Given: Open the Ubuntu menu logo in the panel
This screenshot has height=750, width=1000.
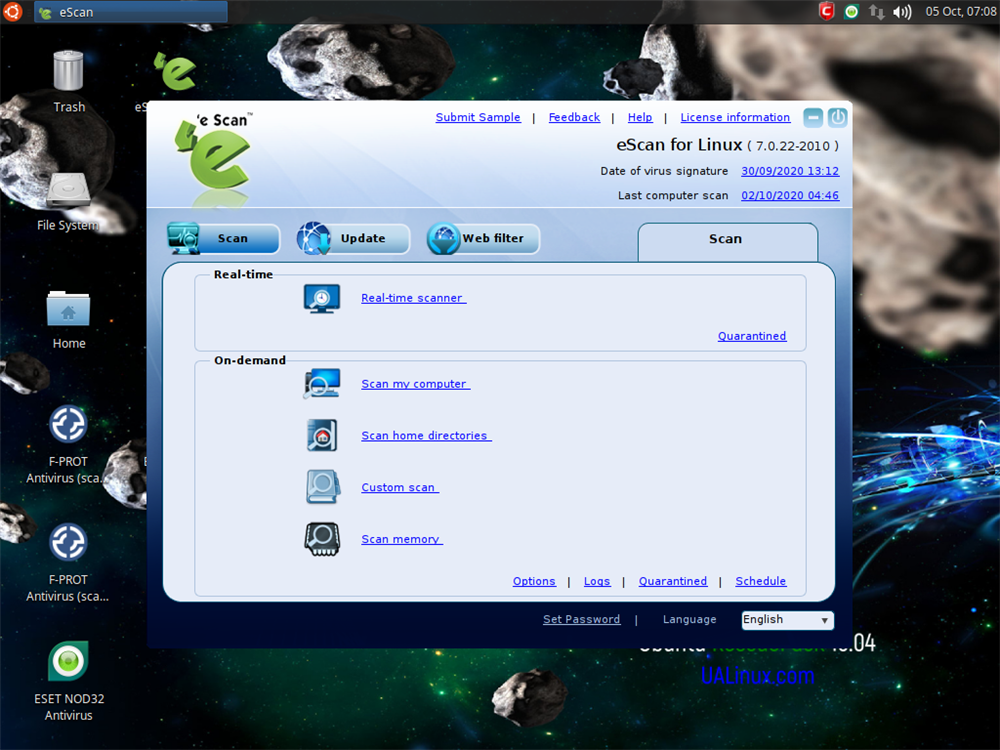Looking at the screenshot, I should coord(13,11).
